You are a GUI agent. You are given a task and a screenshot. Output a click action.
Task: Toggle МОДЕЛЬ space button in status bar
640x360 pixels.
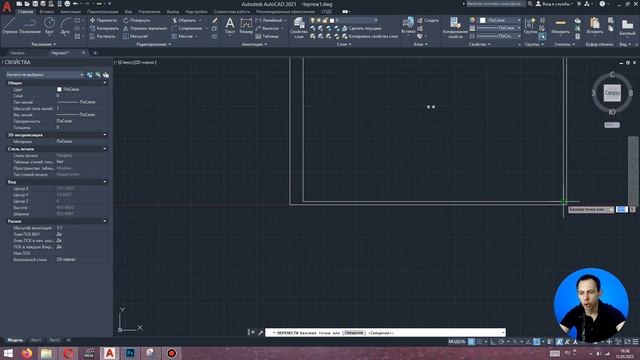tap(457, 342)
